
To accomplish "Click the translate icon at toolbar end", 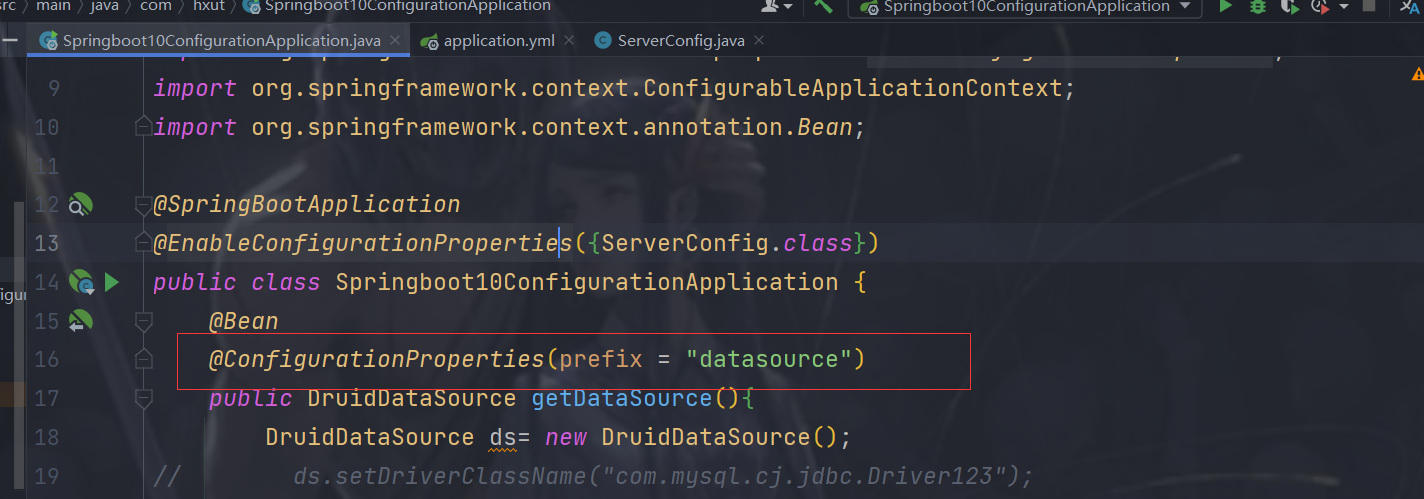I will click(x=1408, y=7).
